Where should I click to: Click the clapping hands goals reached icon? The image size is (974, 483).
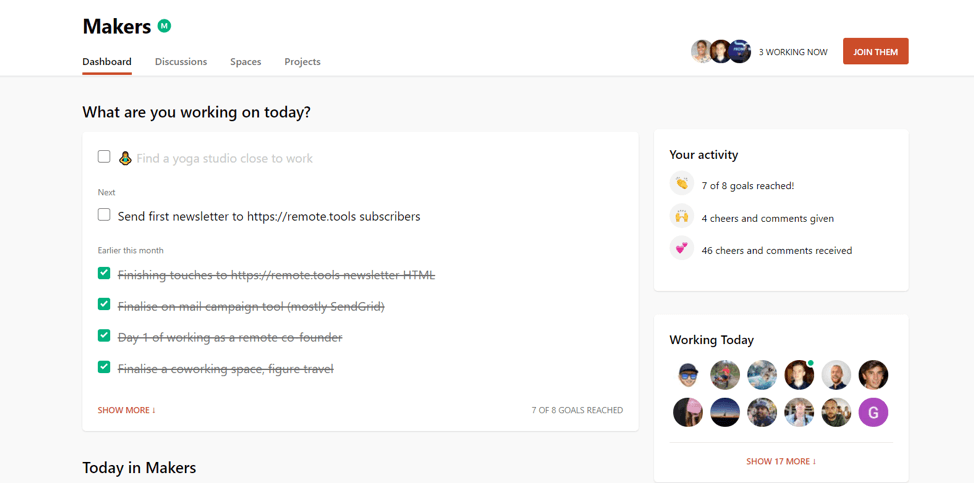coord(681,184)
